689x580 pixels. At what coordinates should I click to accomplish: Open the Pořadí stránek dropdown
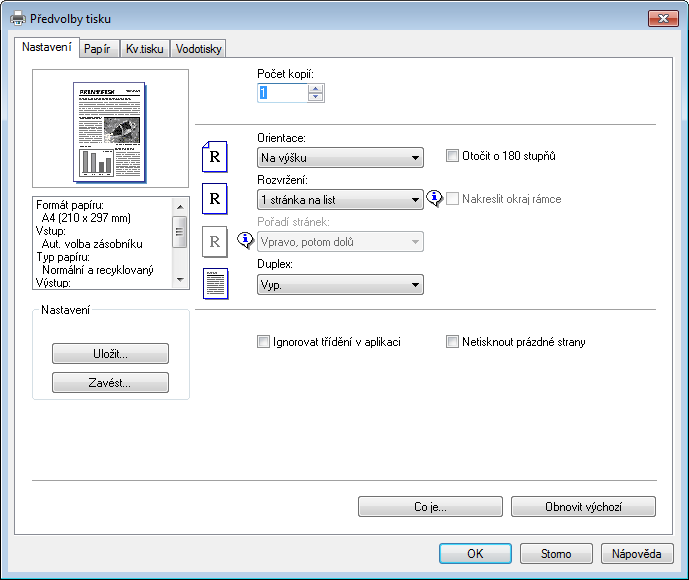(340, 242)
